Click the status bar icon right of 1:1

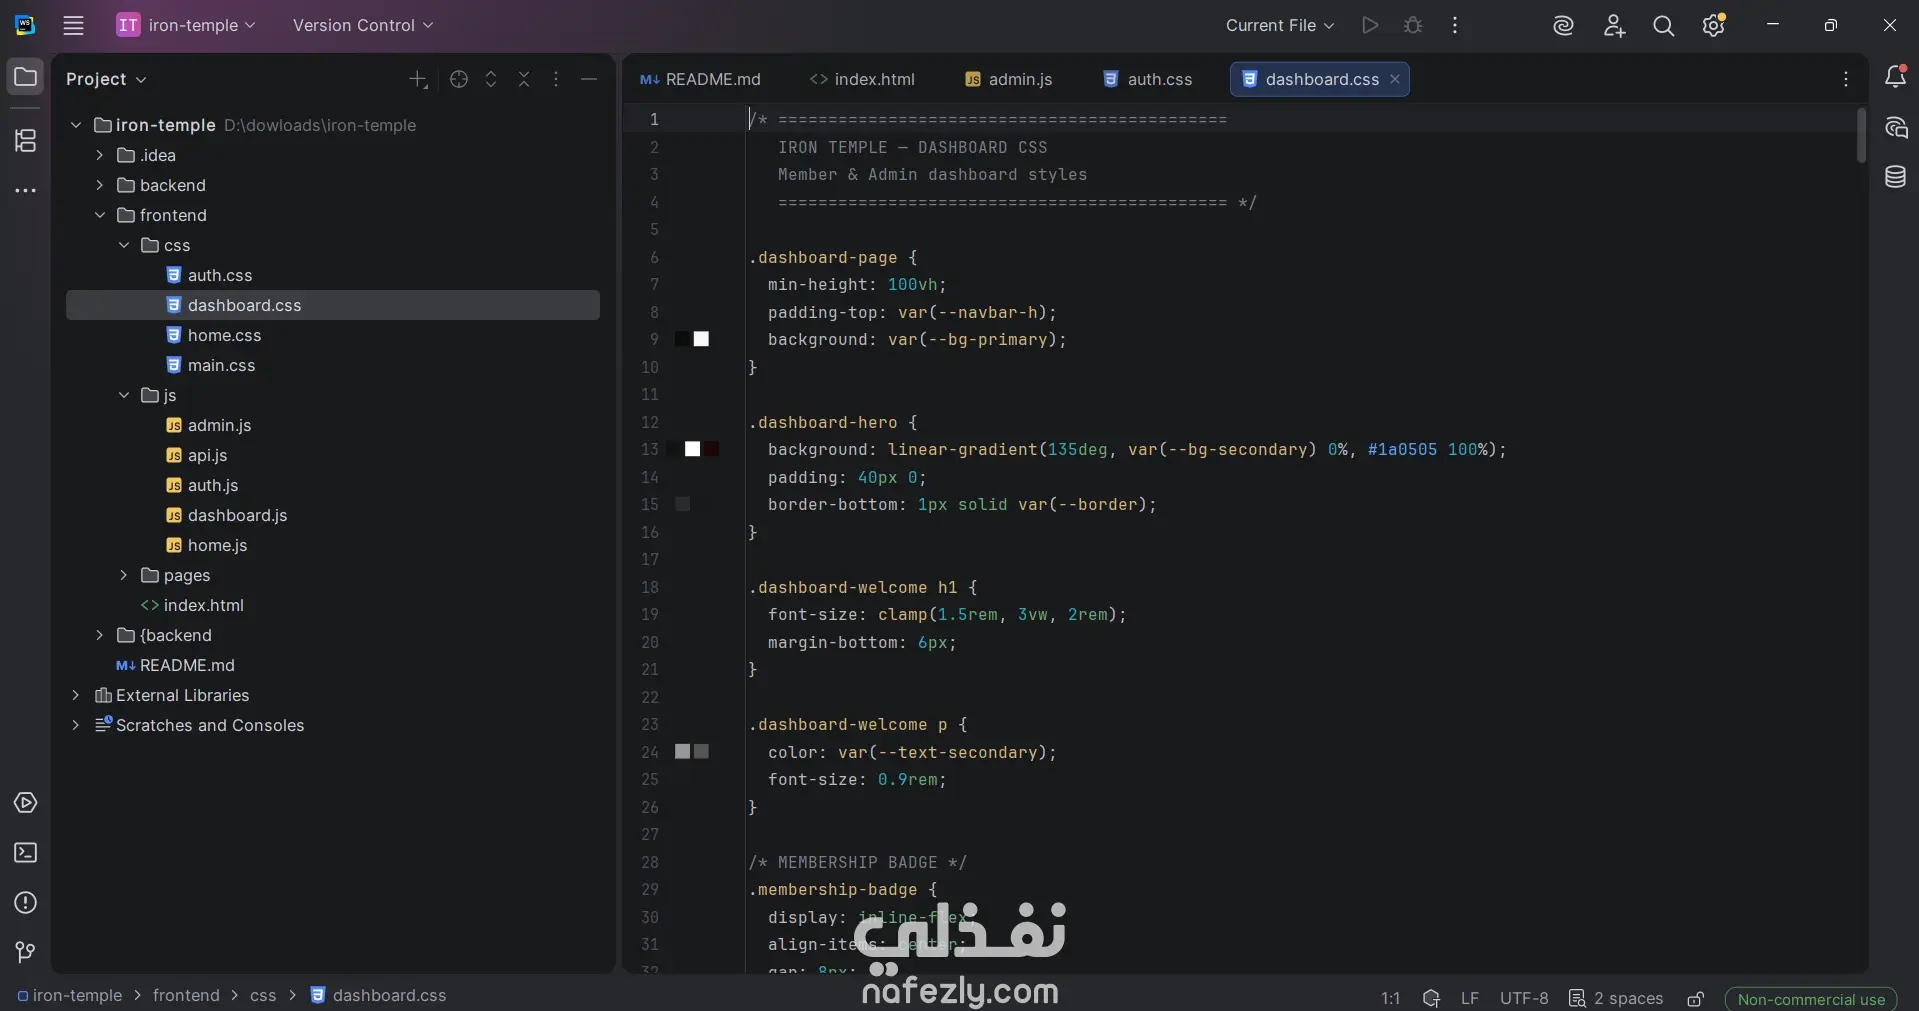tap(1431, 998)
